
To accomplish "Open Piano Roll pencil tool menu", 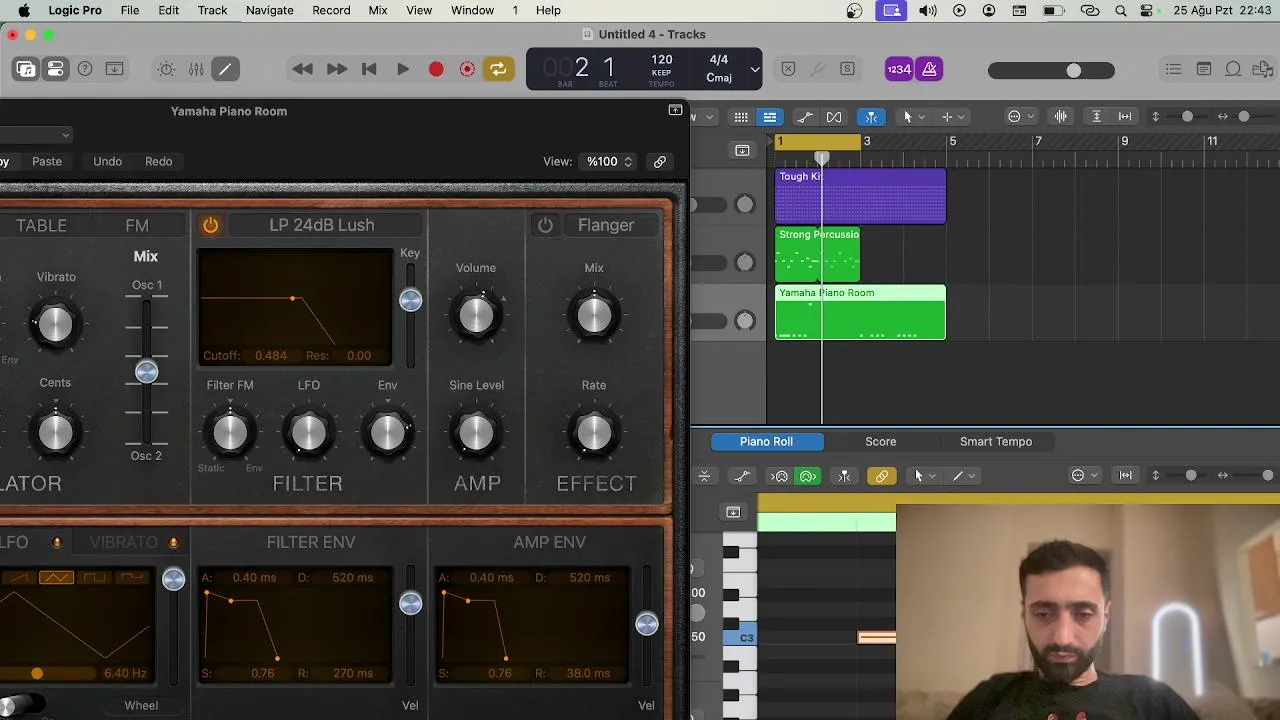I will 964,476.
